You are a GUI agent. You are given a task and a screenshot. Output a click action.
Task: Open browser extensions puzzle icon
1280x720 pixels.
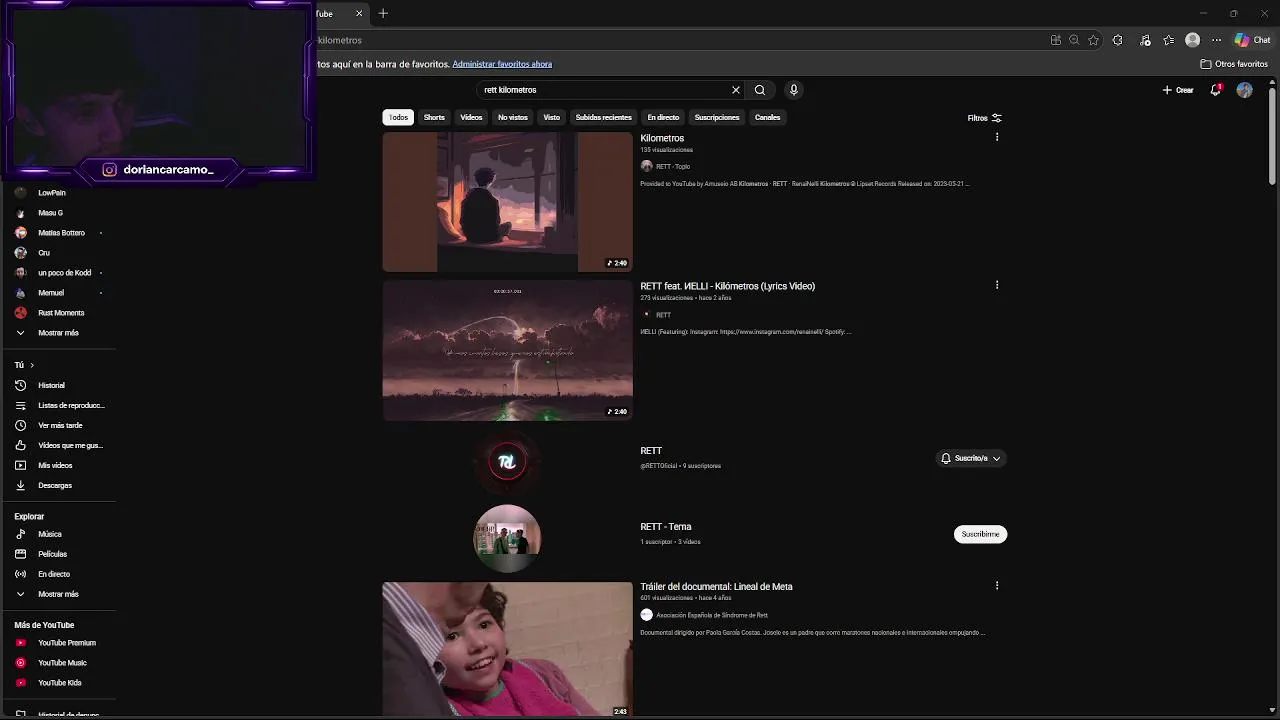(1118, 40)
